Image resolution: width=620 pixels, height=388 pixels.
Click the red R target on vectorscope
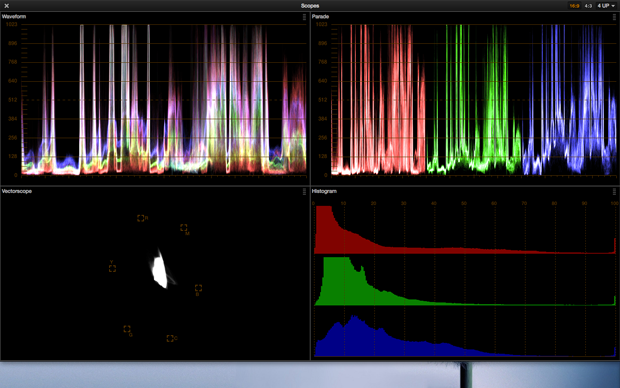coord(140,218)
